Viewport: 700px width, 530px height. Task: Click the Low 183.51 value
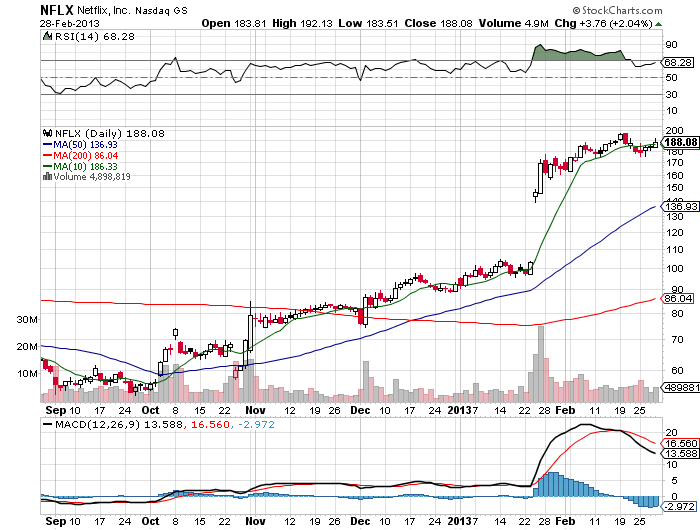(x=368, y=23)
